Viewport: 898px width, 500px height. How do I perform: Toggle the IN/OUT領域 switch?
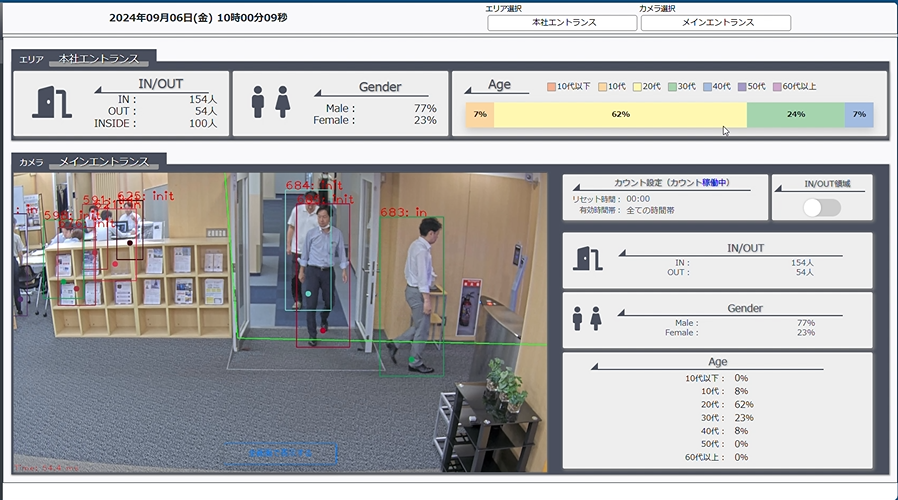pyautogui.click(x=822, y=207)
